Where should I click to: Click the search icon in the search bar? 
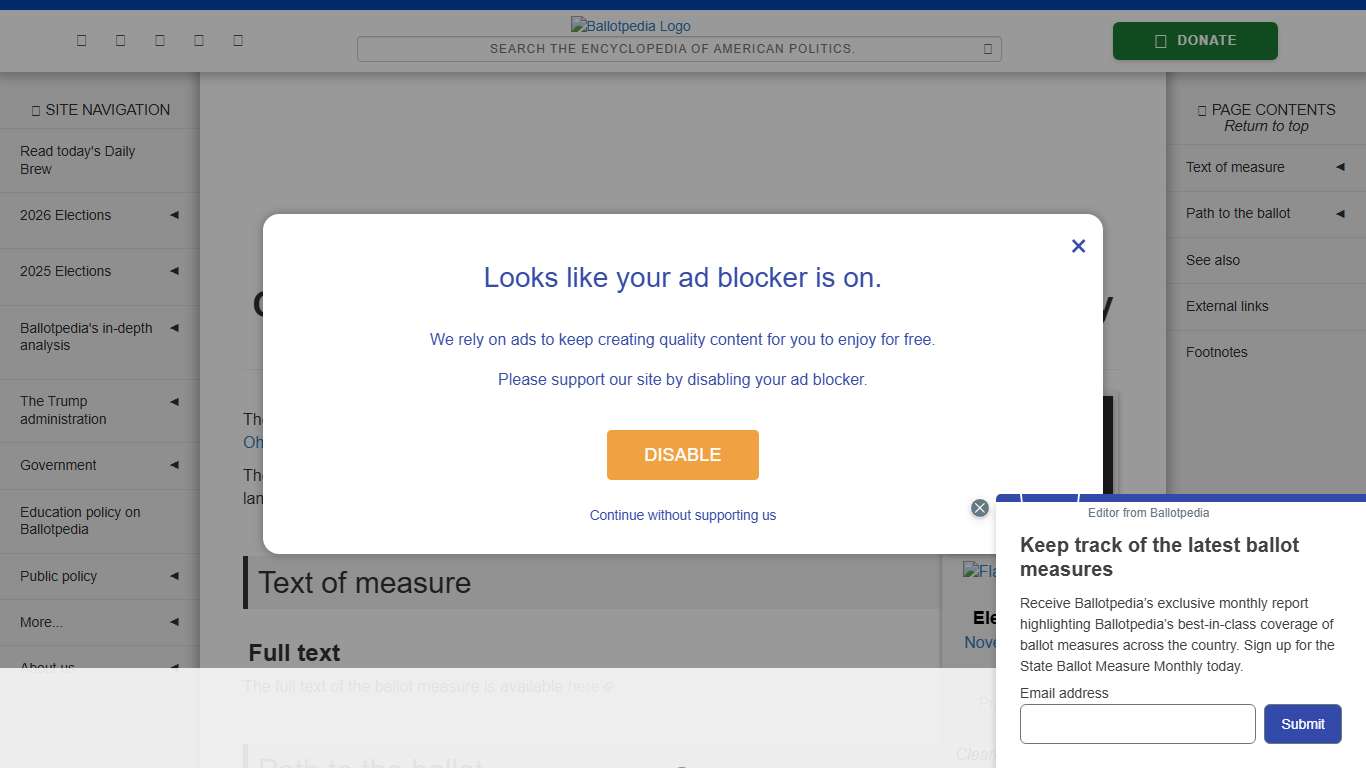(x=987, y=49)
